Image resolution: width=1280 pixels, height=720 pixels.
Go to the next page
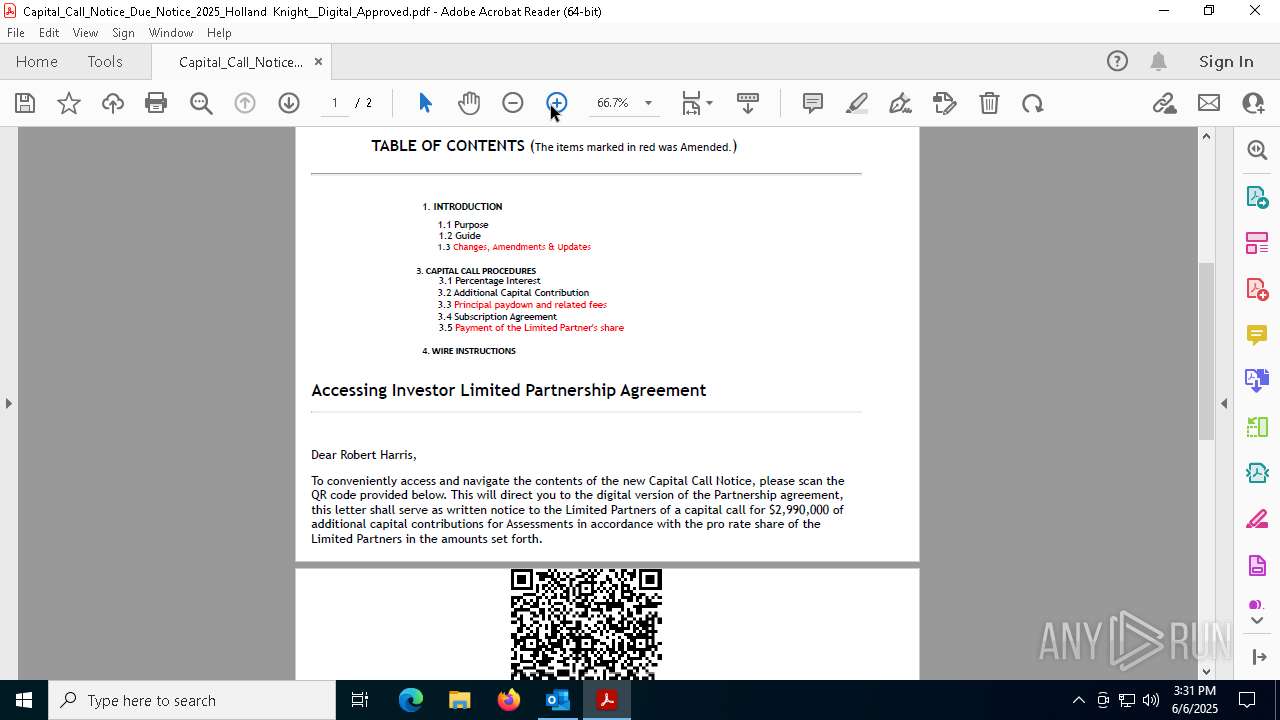pyautogui.click(x=289, y=103)
